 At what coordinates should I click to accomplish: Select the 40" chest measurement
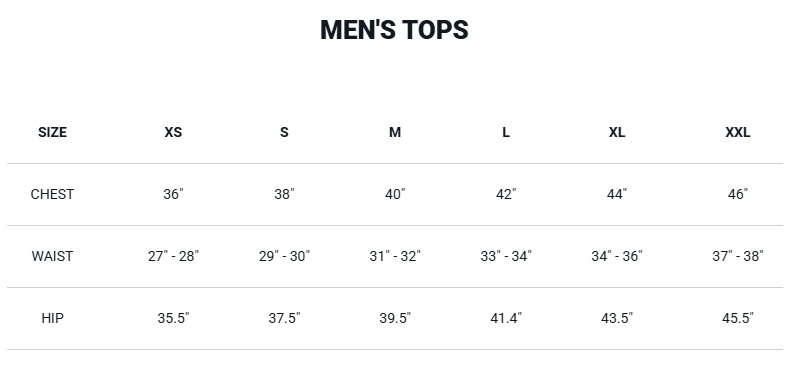click(x=395, y=194)
